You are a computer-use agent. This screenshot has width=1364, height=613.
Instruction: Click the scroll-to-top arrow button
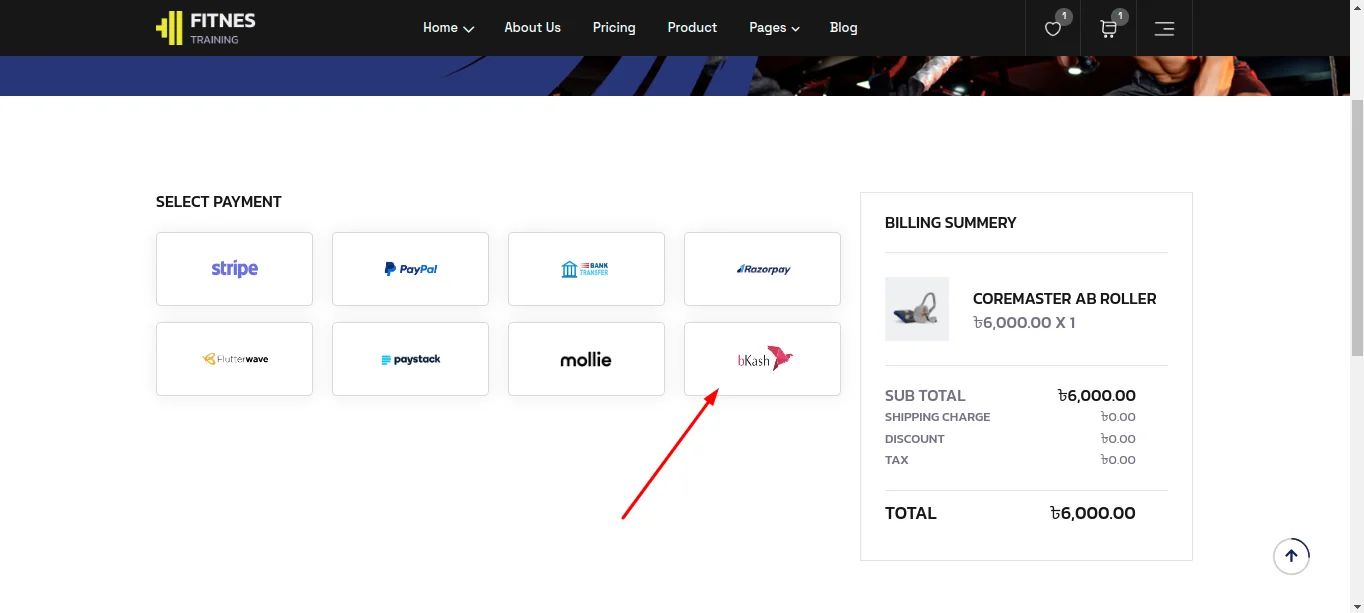pos(1291,556)
